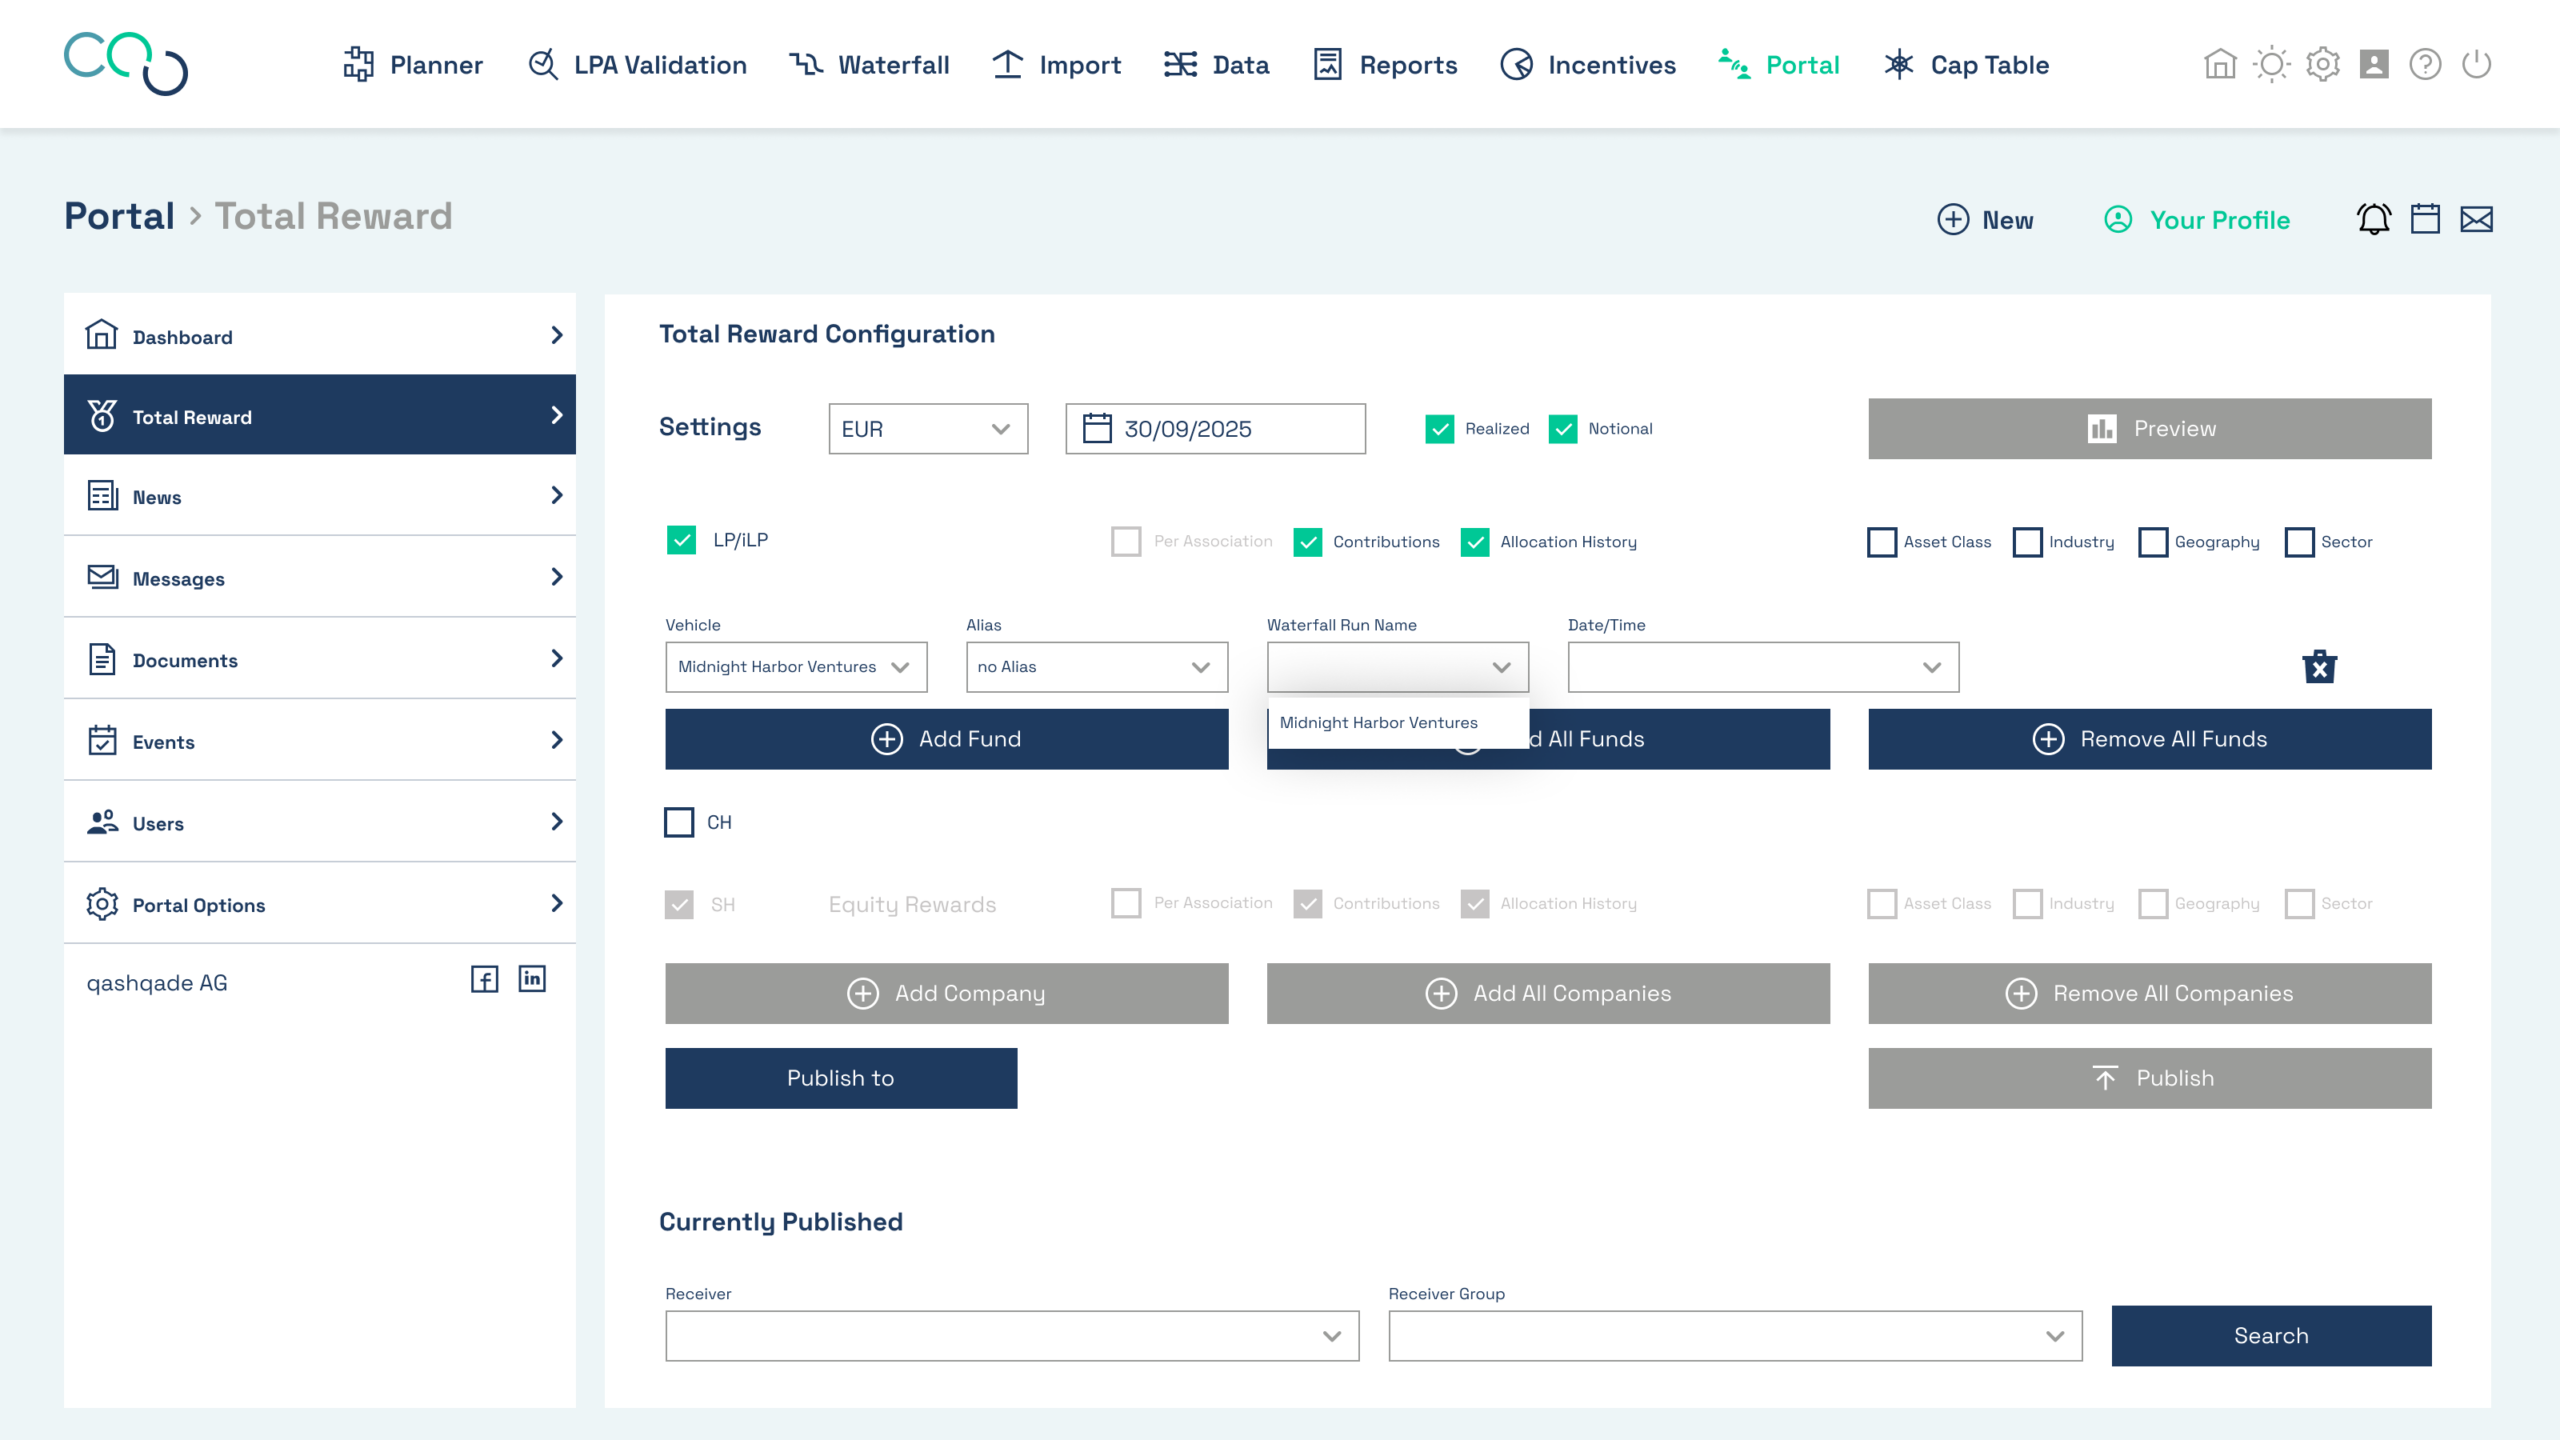Open the Alias dropdown
Viewport: 2560px width, 1440px height.
[1097, 667]
